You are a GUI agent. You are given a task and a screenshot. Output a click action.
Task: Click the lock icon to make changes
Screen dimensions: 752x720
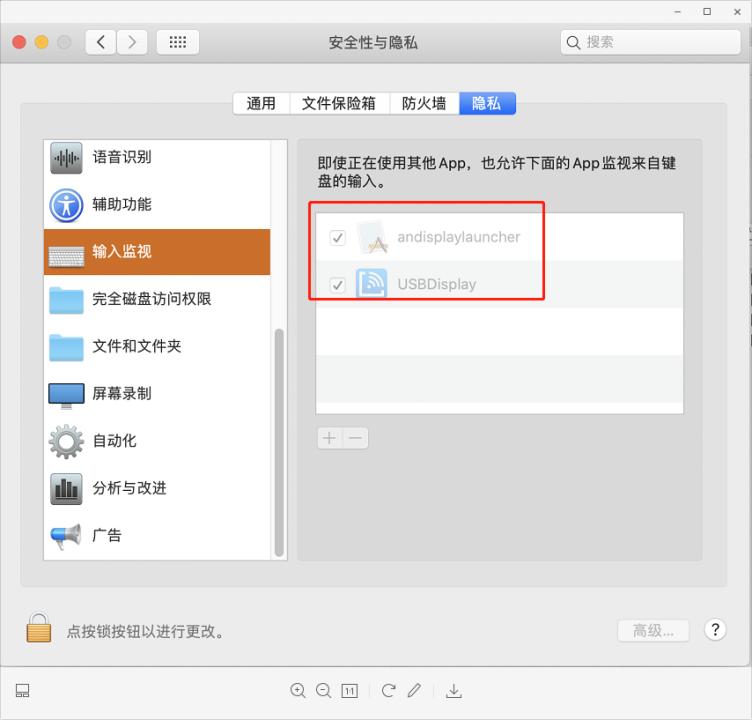coord(38,629)
